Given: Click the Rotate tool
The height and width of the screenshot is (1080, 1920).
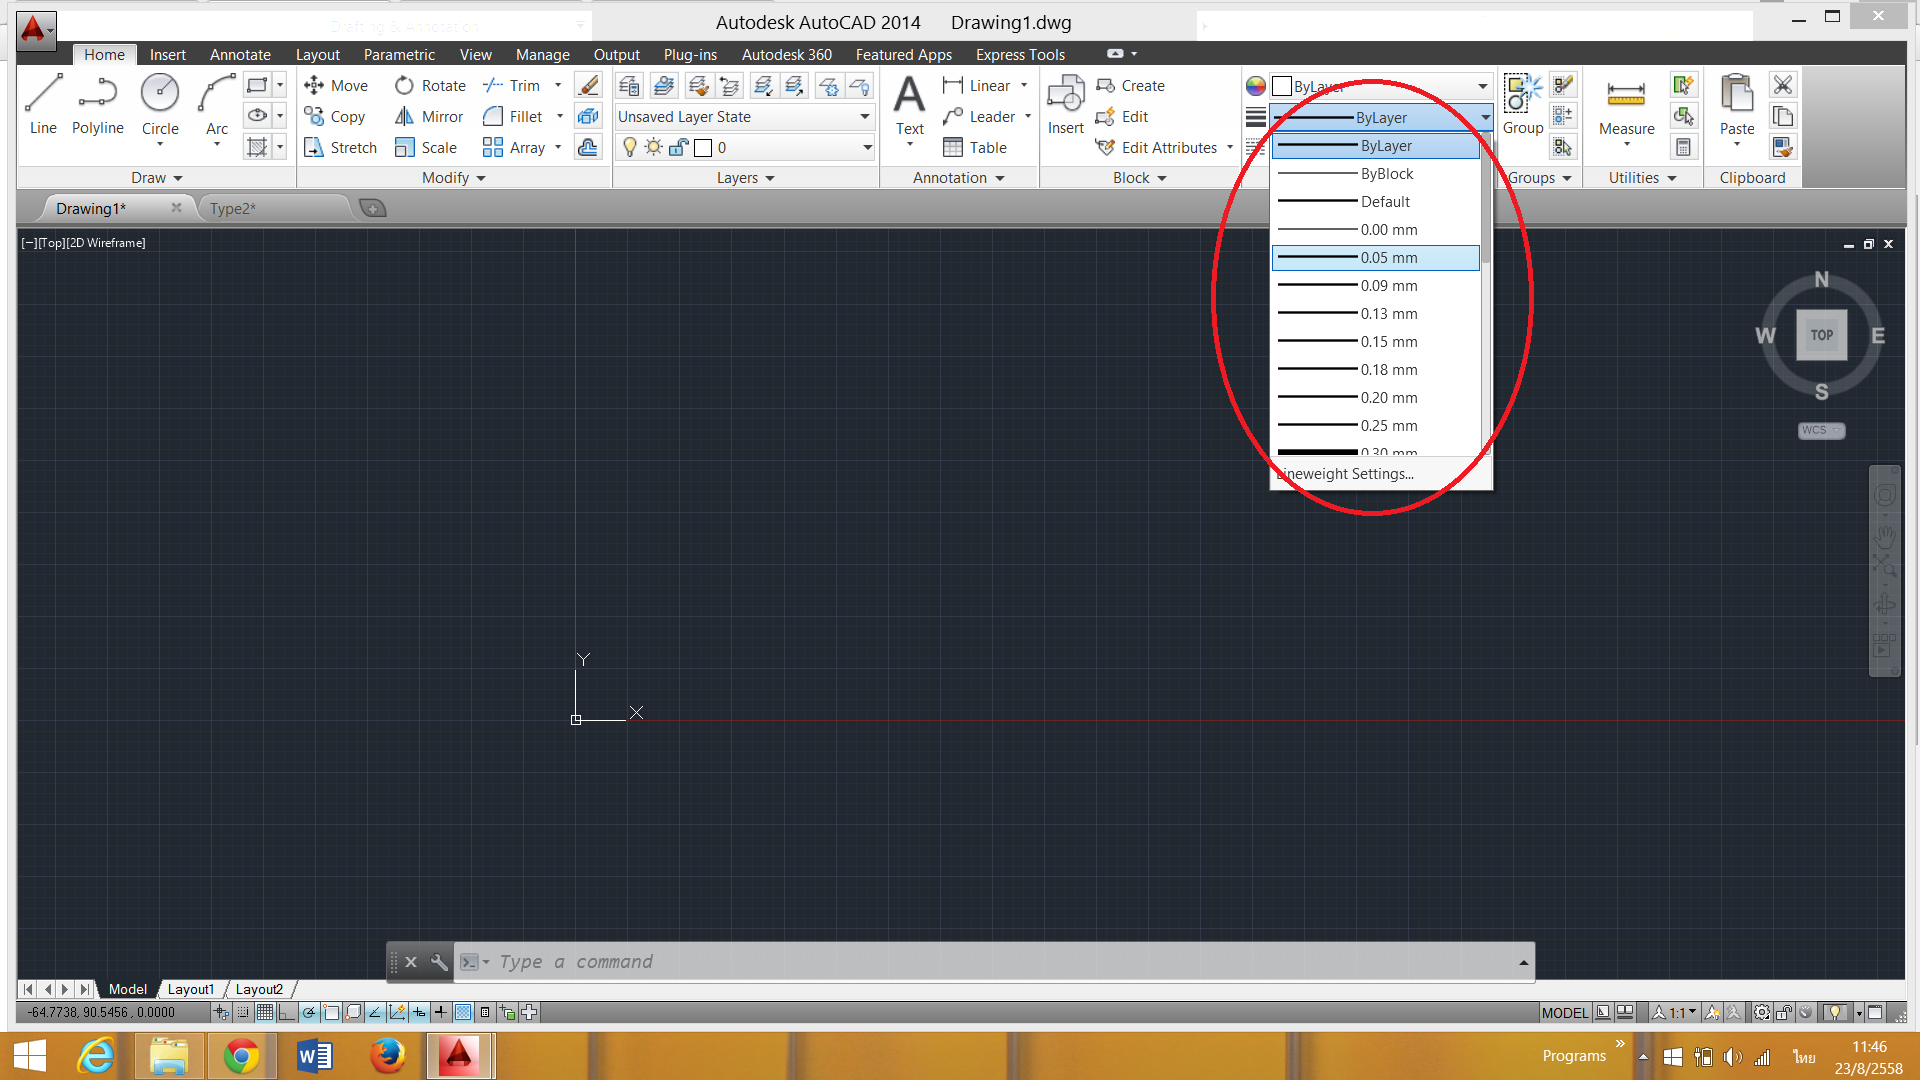Looking at the screenshot, I should (x=431, y=86).
